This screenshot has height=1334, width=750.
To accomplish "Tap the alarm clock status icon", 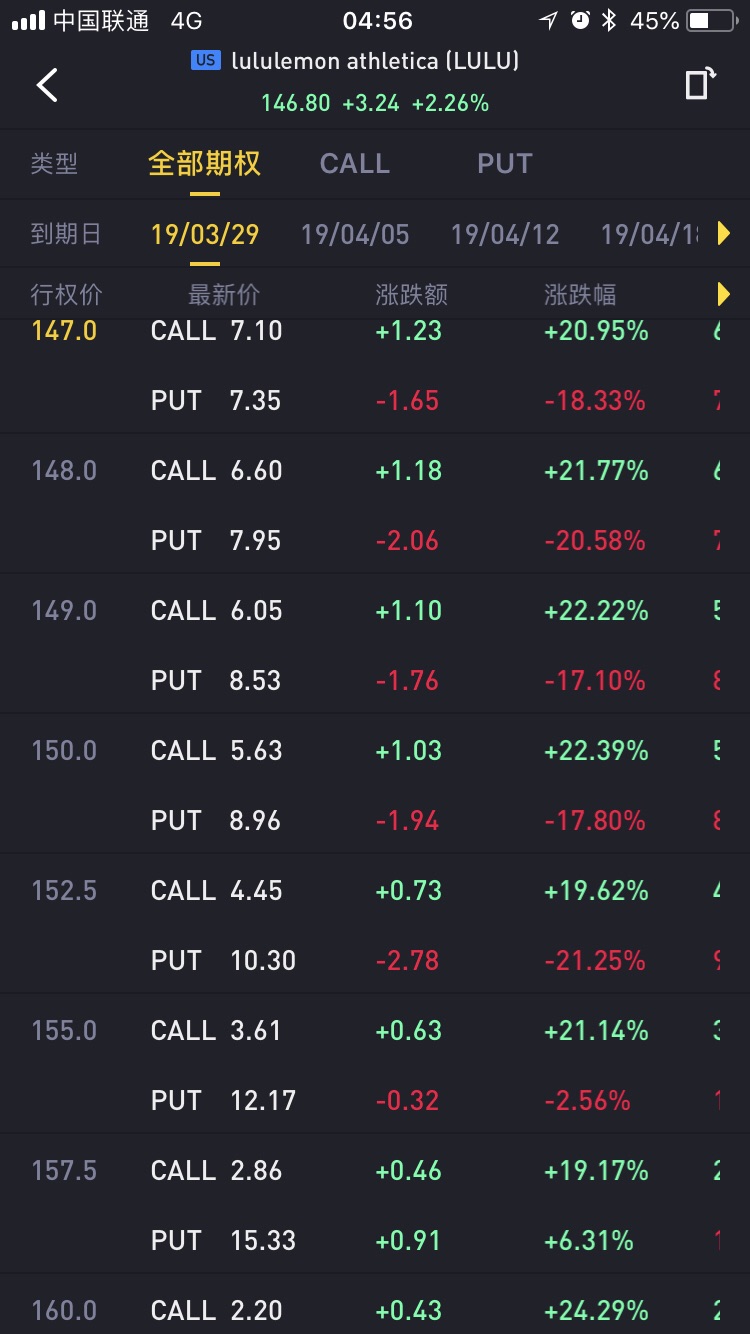I will (580, 21).
